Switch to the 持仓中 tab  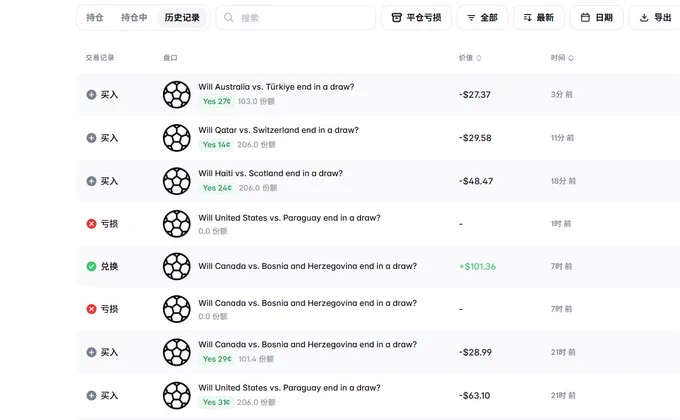[x=134, y=18]
